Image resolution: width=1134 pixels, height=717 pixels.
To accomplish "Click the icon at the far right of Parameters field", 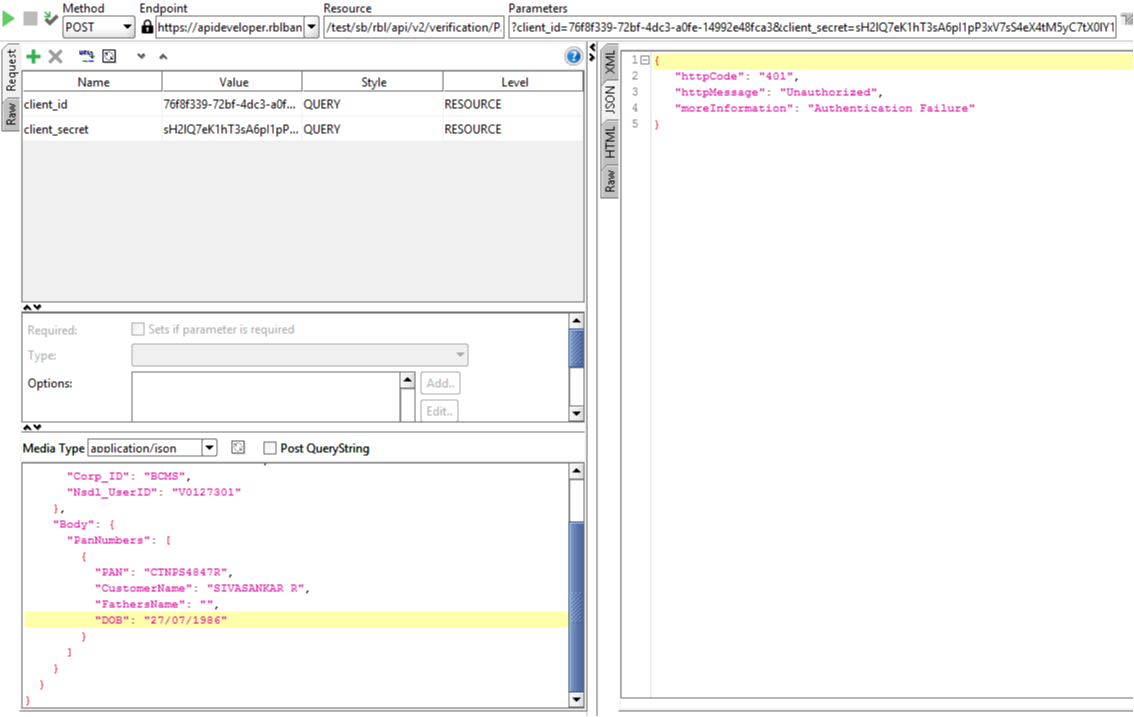I will tap(1127, 20).
